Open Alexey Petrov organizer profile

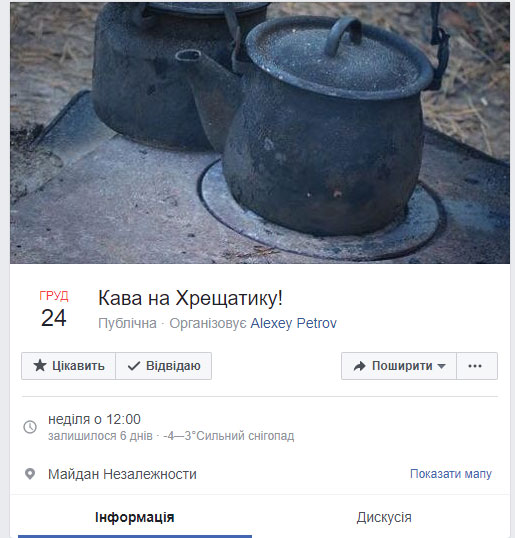tap(294, 323)
